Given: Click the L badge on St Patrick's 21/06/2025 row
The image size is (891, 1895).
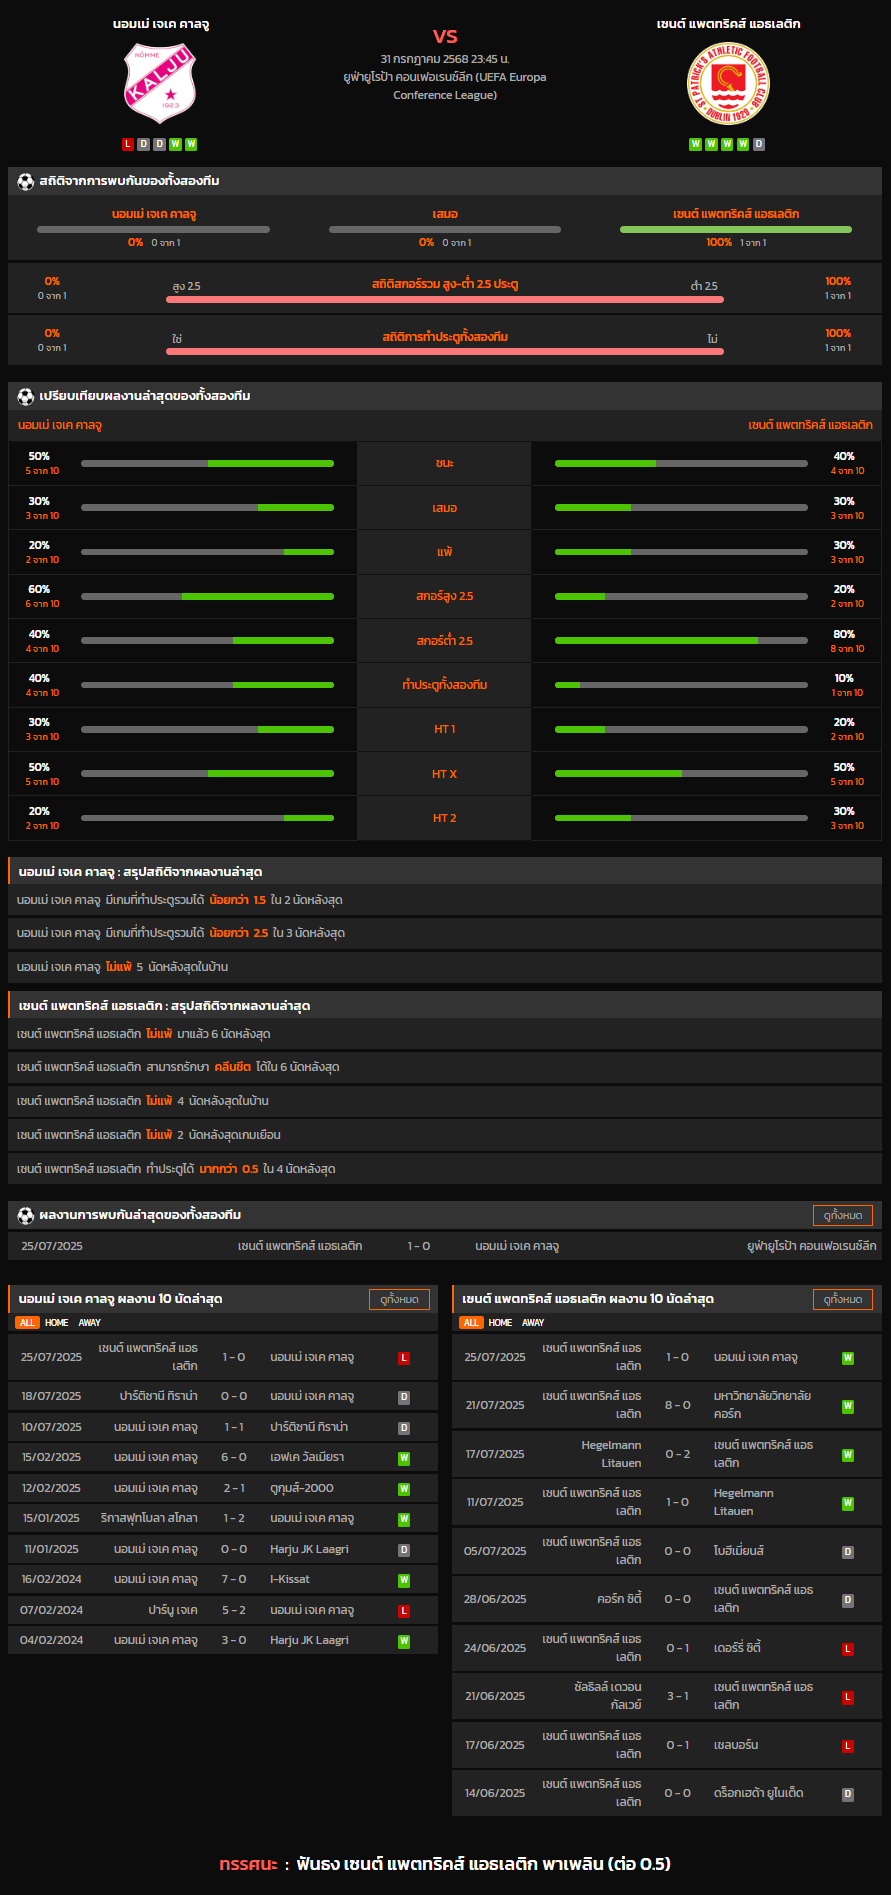Looking at the screenshot, I should [x=848, y=1697].
